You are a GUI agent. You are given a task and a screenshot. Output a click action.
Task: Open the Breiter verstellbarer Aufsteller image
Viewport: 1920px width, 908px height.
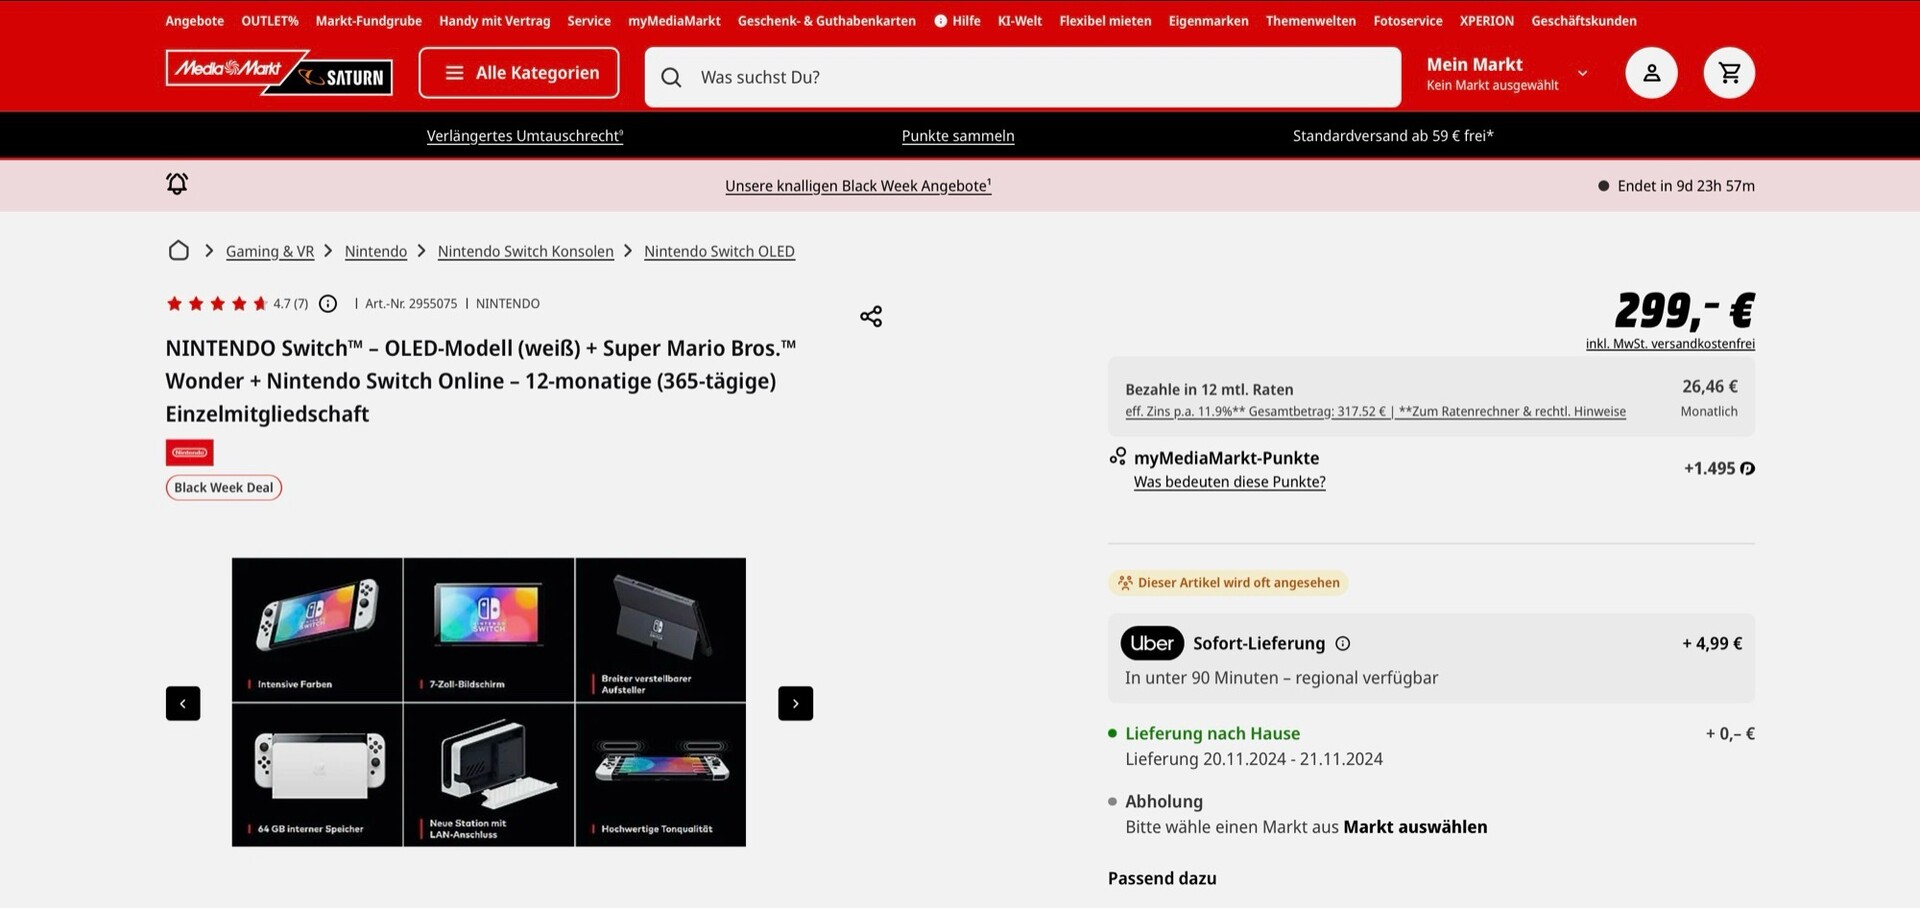661,630
